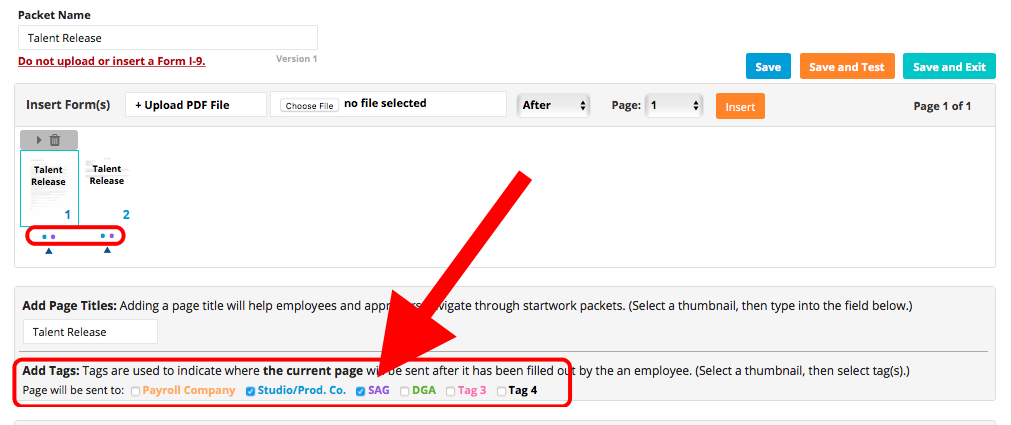Click the Add Tags heading
The image size is (1011, 425).
pos(51,371)
